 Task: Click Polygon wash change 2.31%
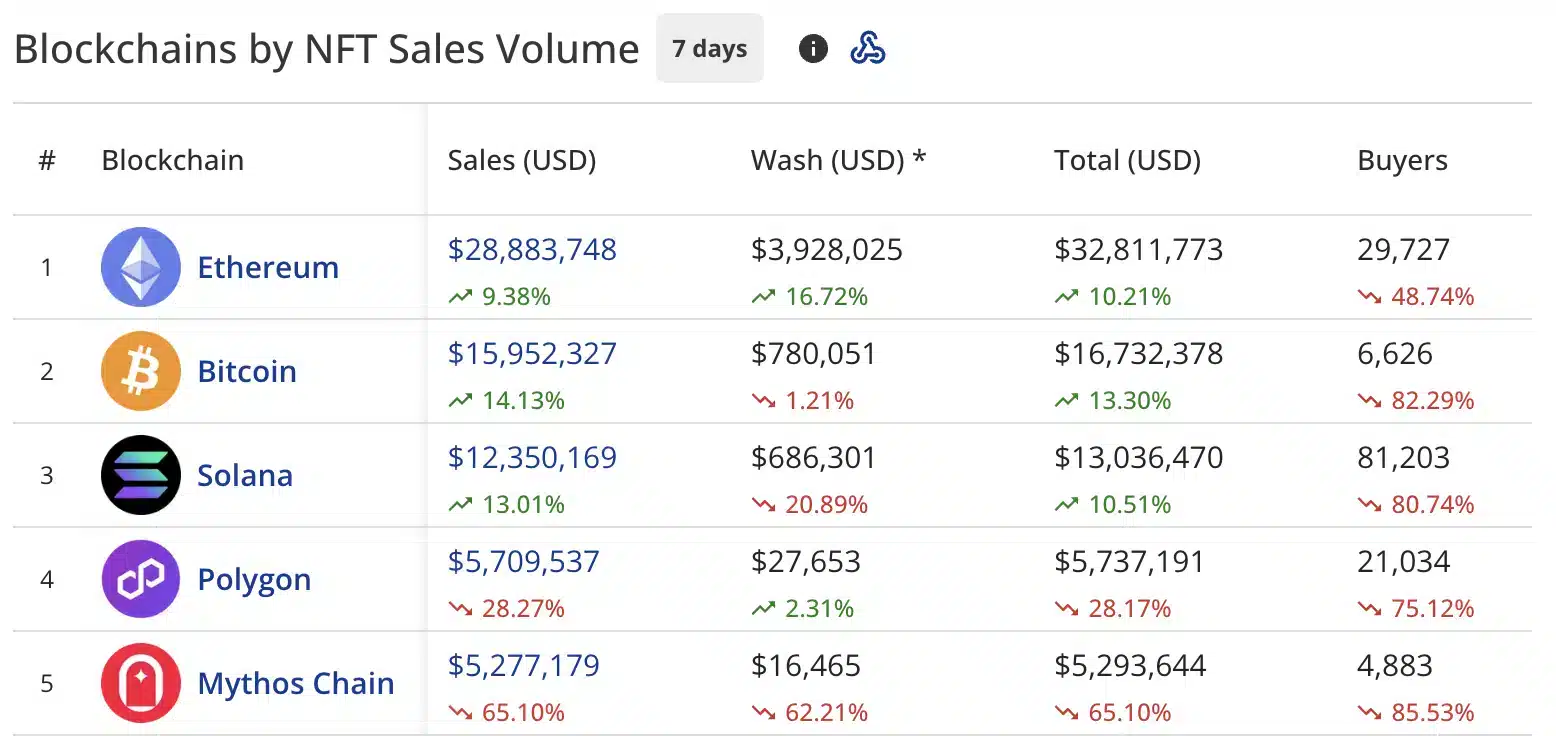802,609
